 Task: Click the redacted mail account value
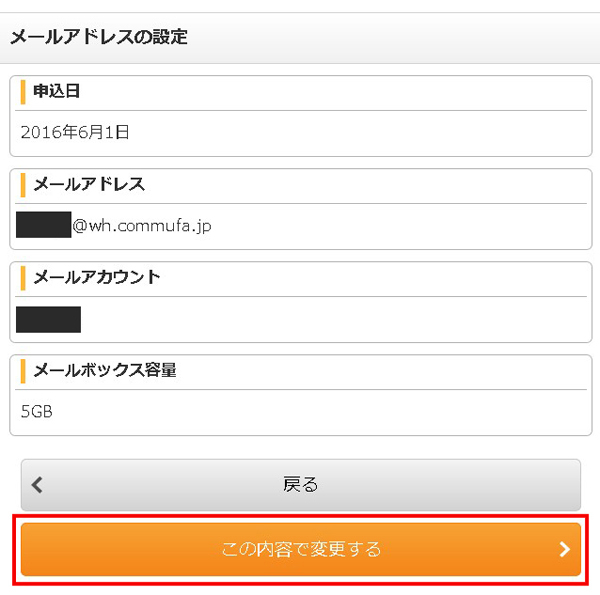click(x=49, y=319)
